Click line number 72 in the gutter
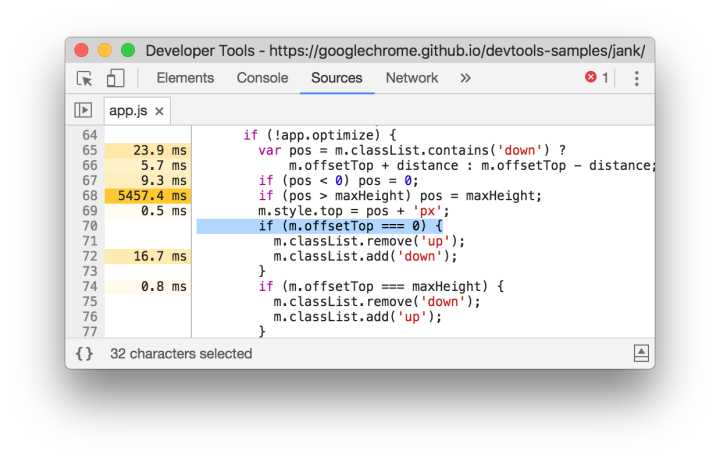 click(90, 256)
